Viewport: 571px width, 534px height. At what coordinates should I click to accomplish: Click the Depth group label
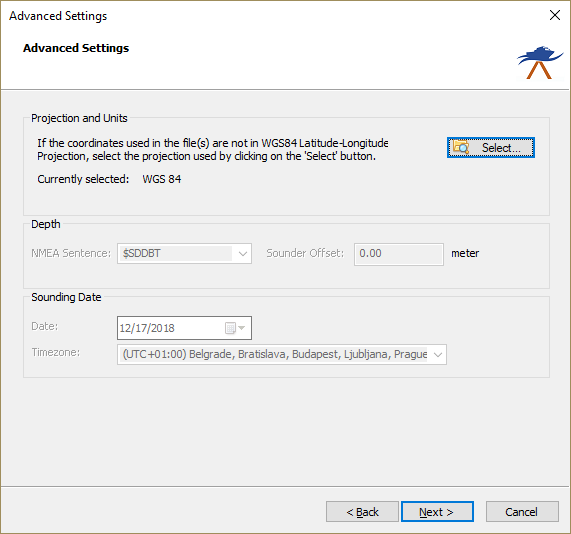coord(46,224)
